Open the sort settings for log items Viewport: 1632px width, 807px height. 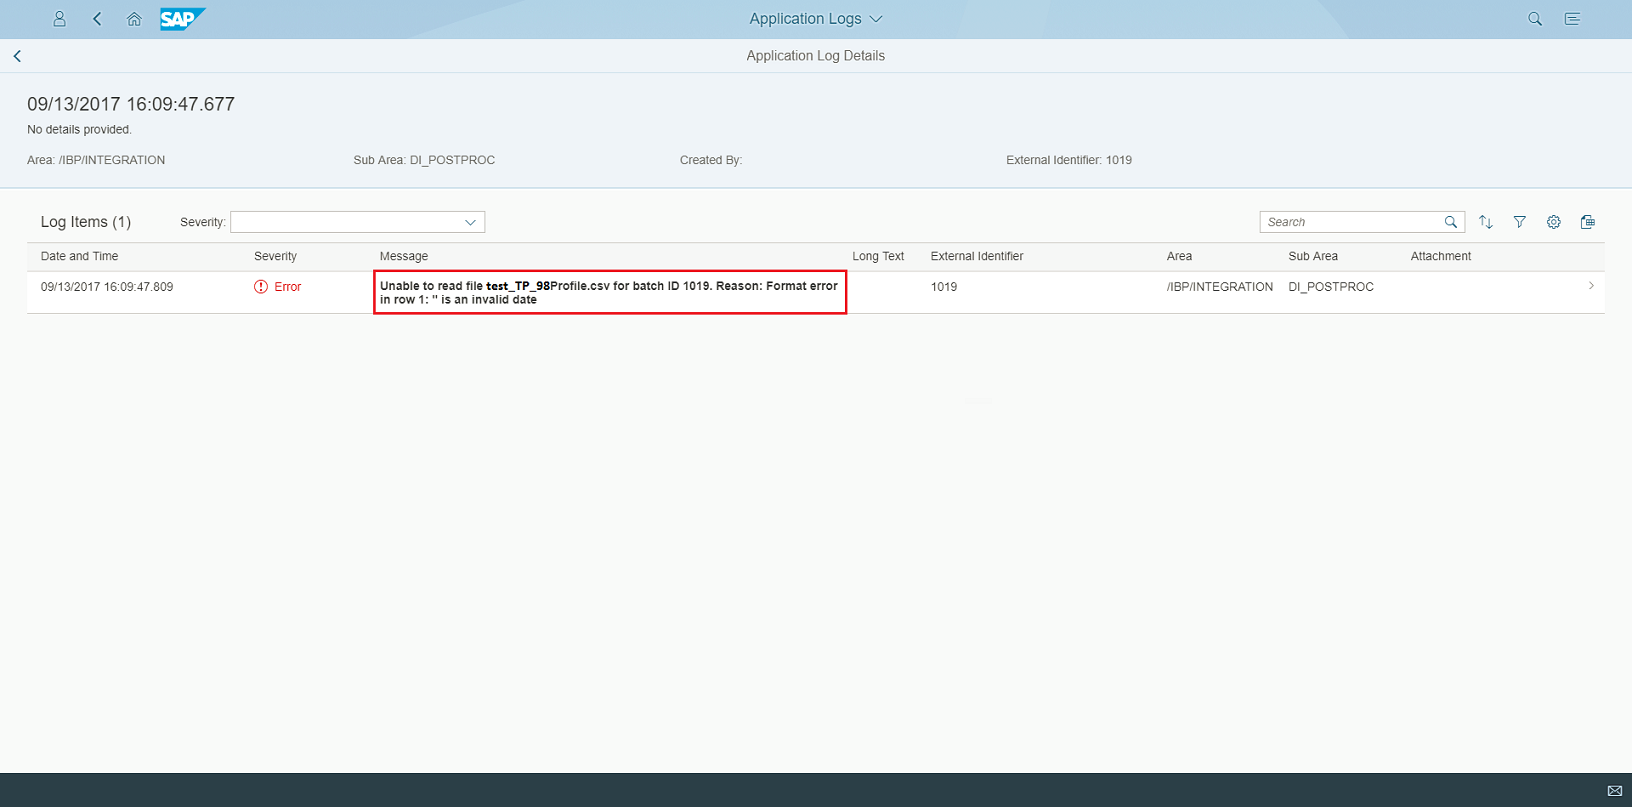1486,222
